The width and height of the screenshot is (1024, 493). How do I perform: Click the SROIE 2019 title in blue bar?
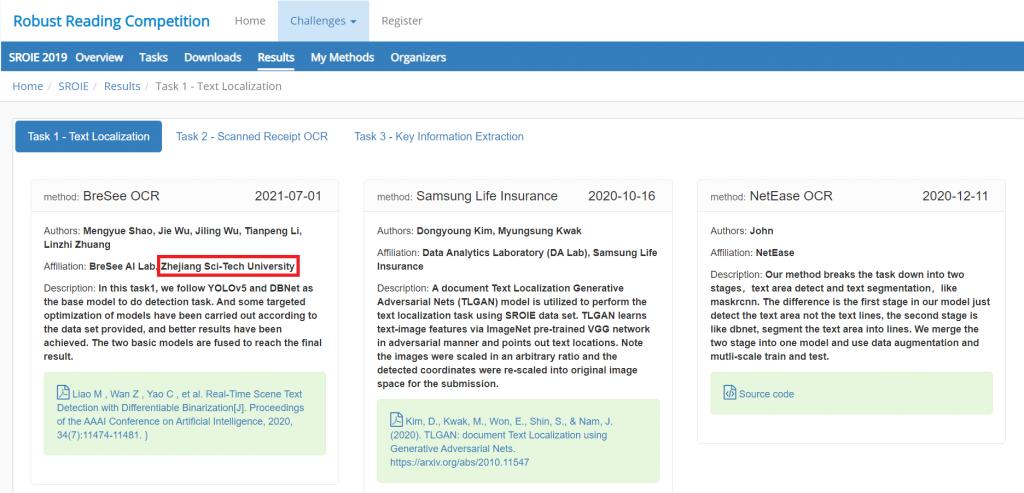point(38,57)
